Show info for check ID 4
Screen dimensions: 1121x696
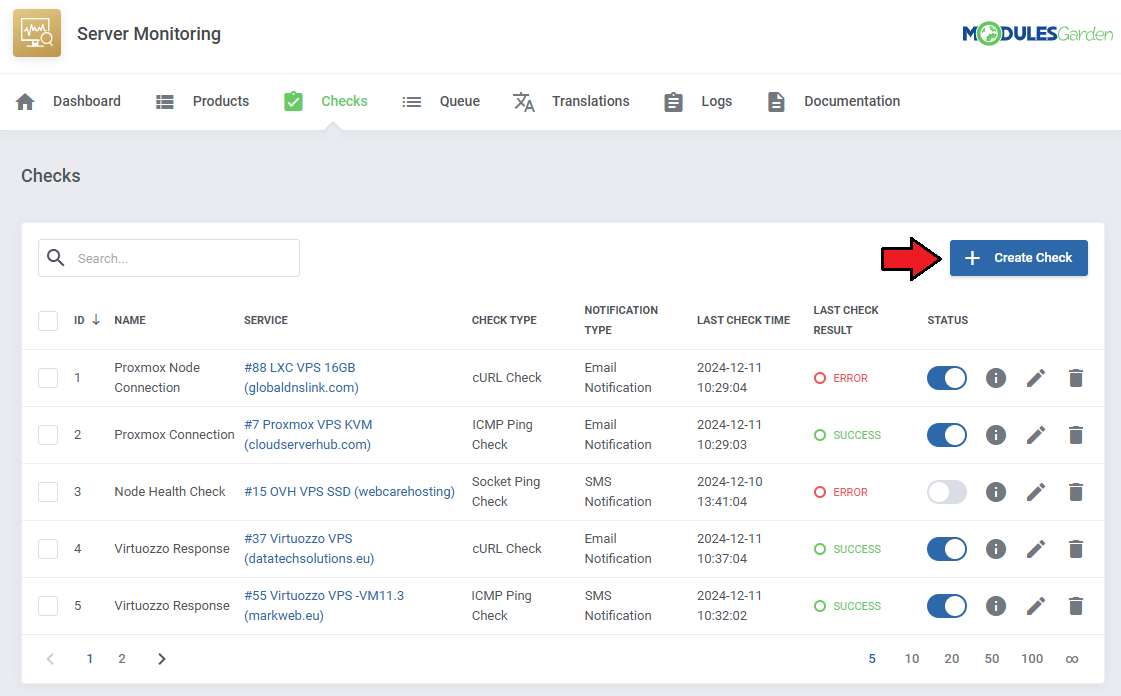[x=996, y=549]
